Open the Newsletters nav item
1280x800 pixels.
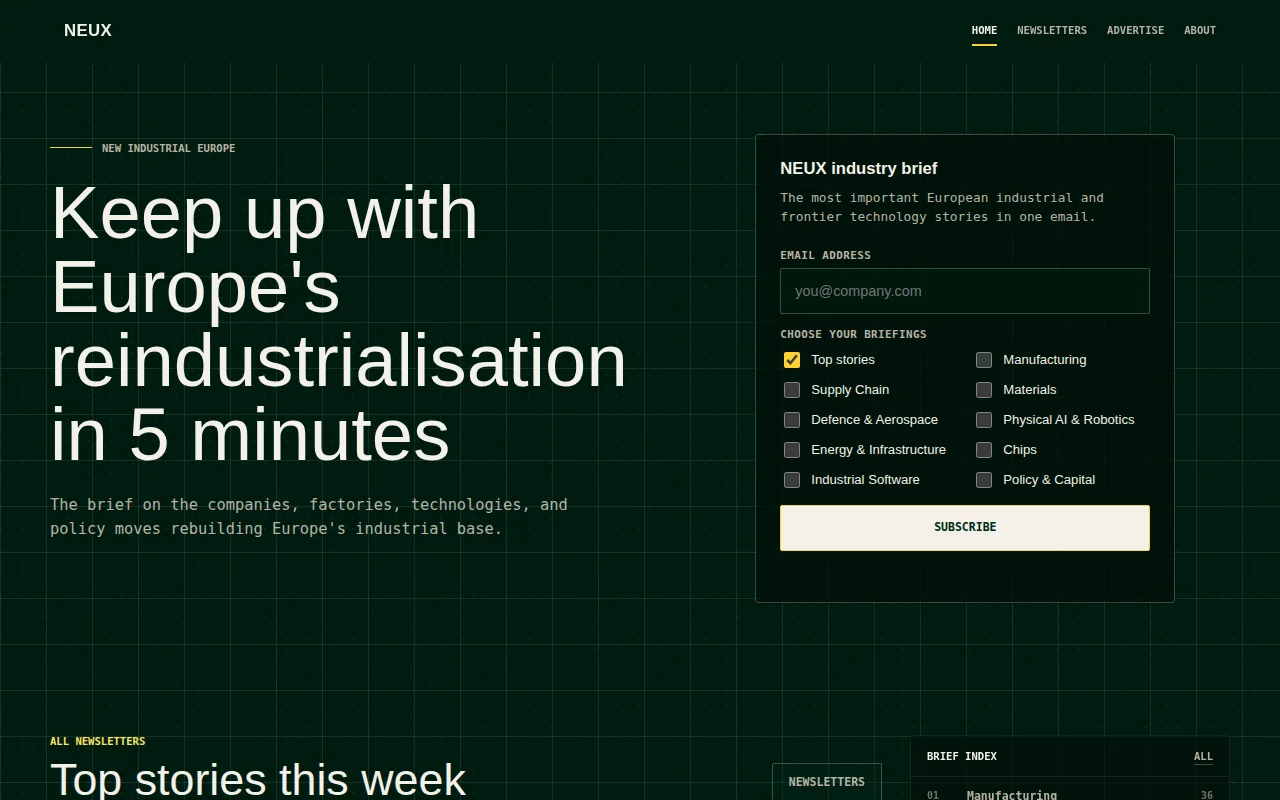(1052, 30)
